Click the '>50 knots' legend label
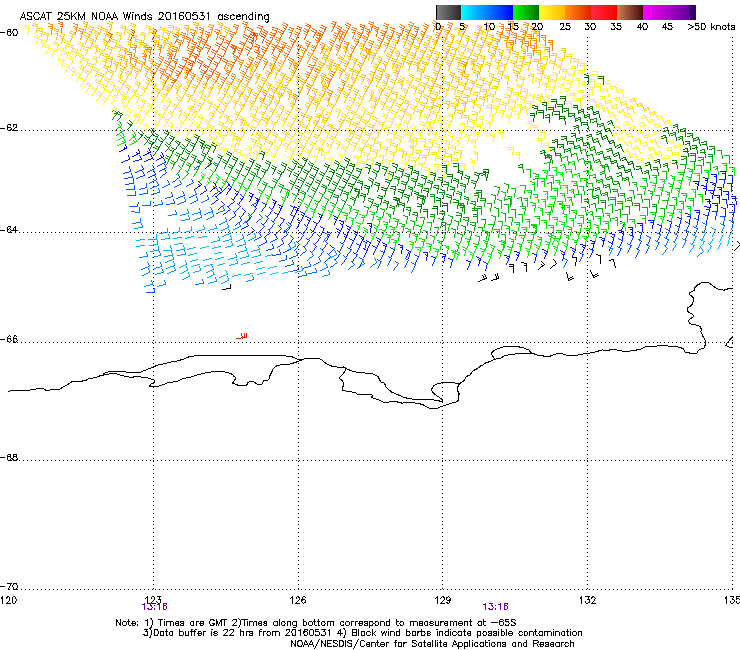Image resolution: width=740 pixels, height=650 pixels. tap(711, 27)
